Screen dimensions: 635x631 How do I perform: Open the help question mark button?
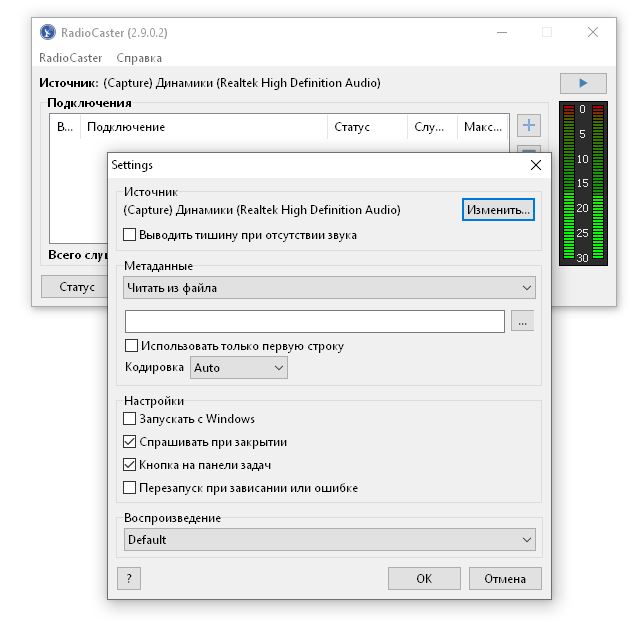pyautogui.click(x=129, y=578)
